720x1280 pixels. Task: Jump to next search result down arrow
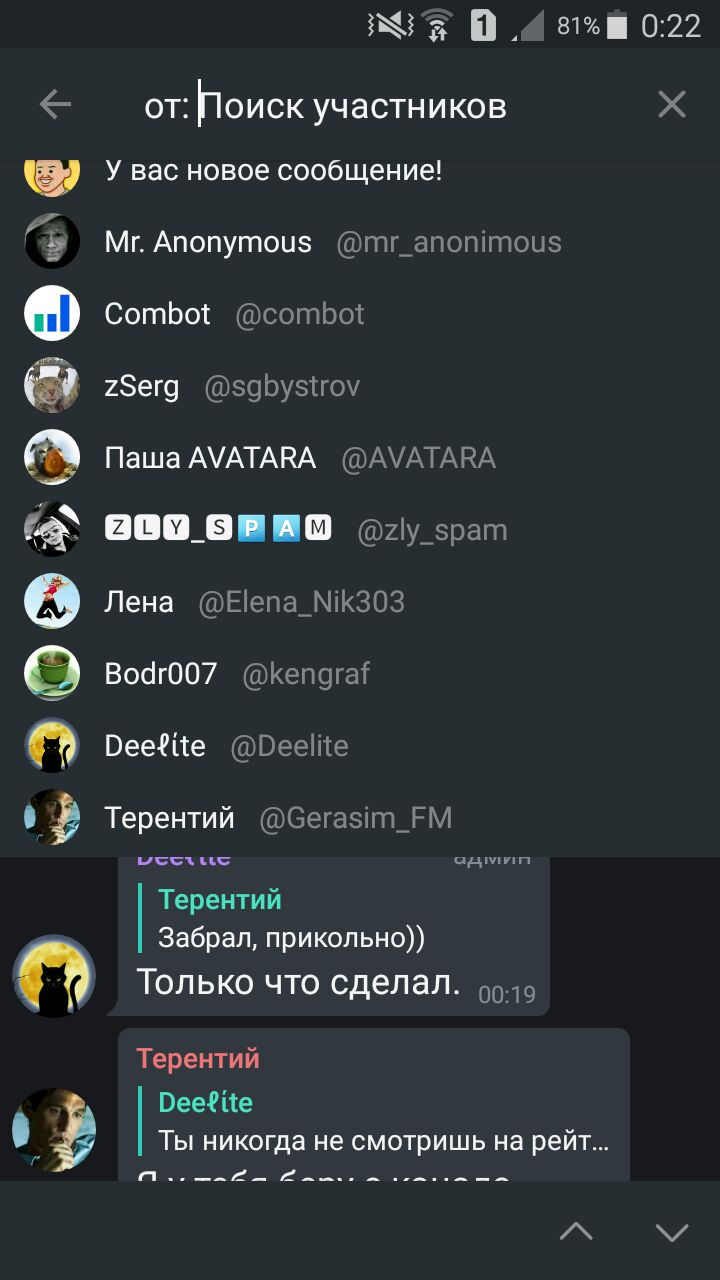pyautogui.click(x=672, y=1231)
